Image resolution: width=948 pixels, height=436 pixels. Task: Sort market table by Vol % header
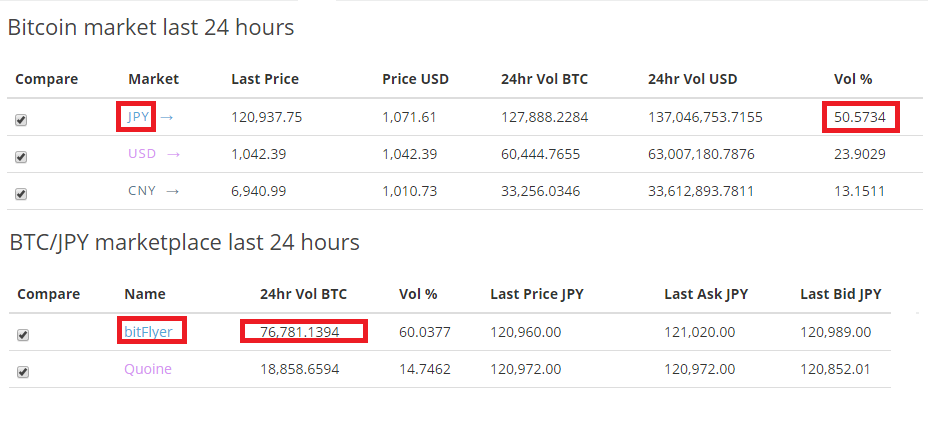[x=853, y=79]
